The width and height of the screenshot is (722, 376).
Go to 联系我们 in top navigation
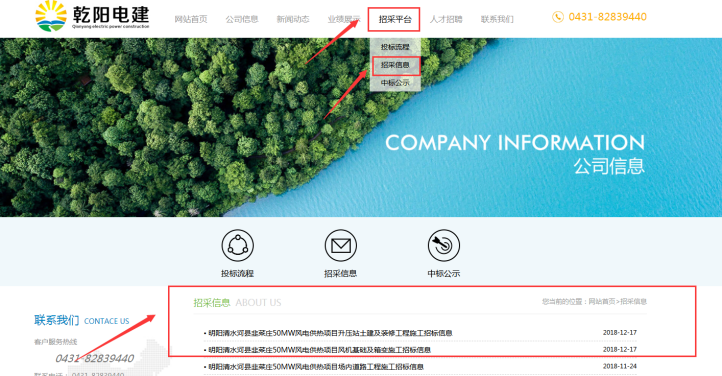click(497, 19)
